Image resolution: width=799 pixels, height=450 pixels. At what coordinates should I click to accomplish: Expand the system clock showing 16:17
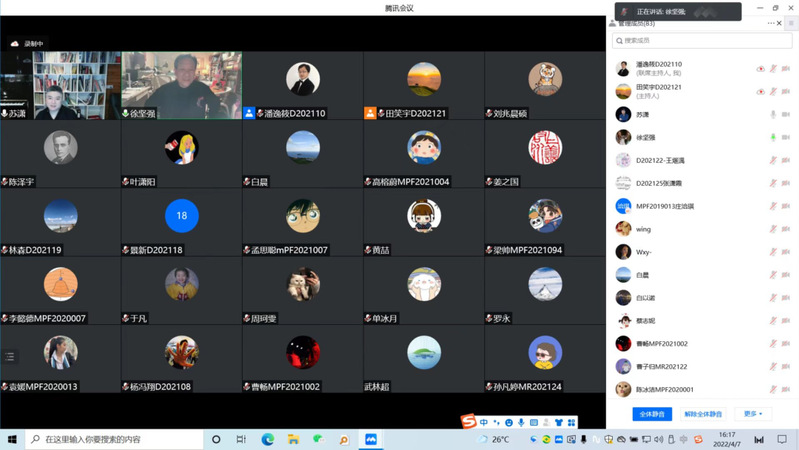[727, 439]
